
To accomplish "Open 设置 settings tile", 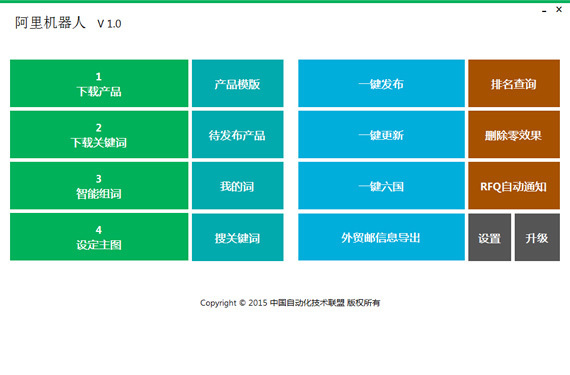I will 489,237.
